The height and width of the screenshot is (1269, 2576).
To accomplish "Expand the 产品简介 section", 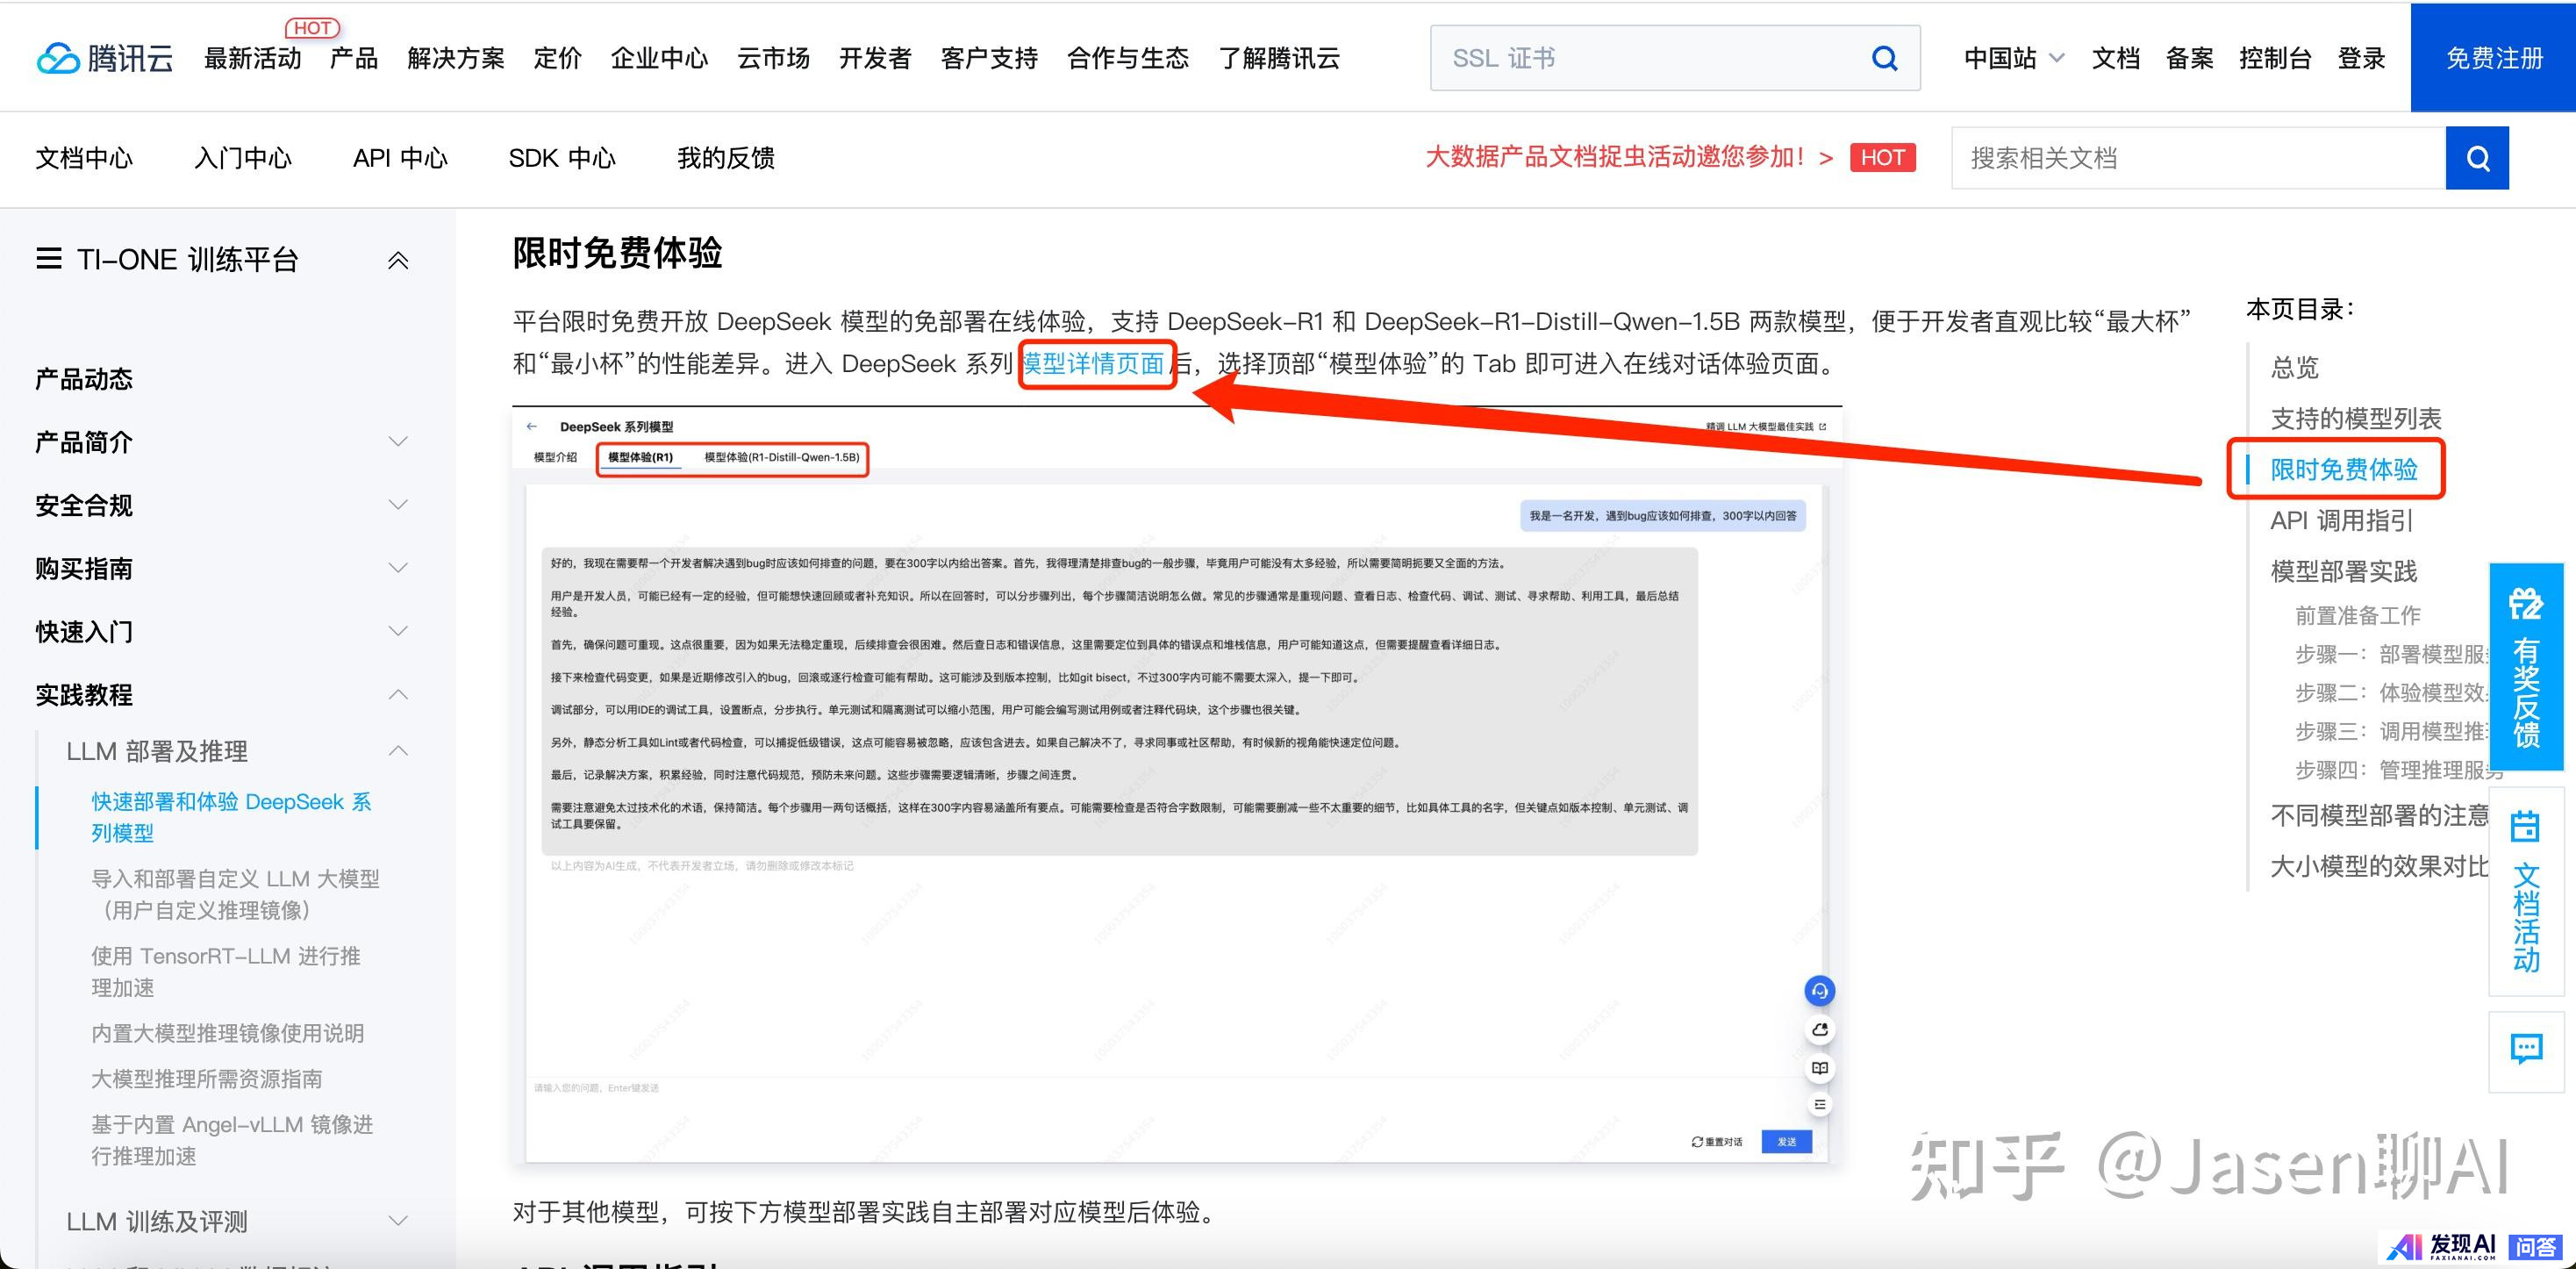I will point(398,442).
